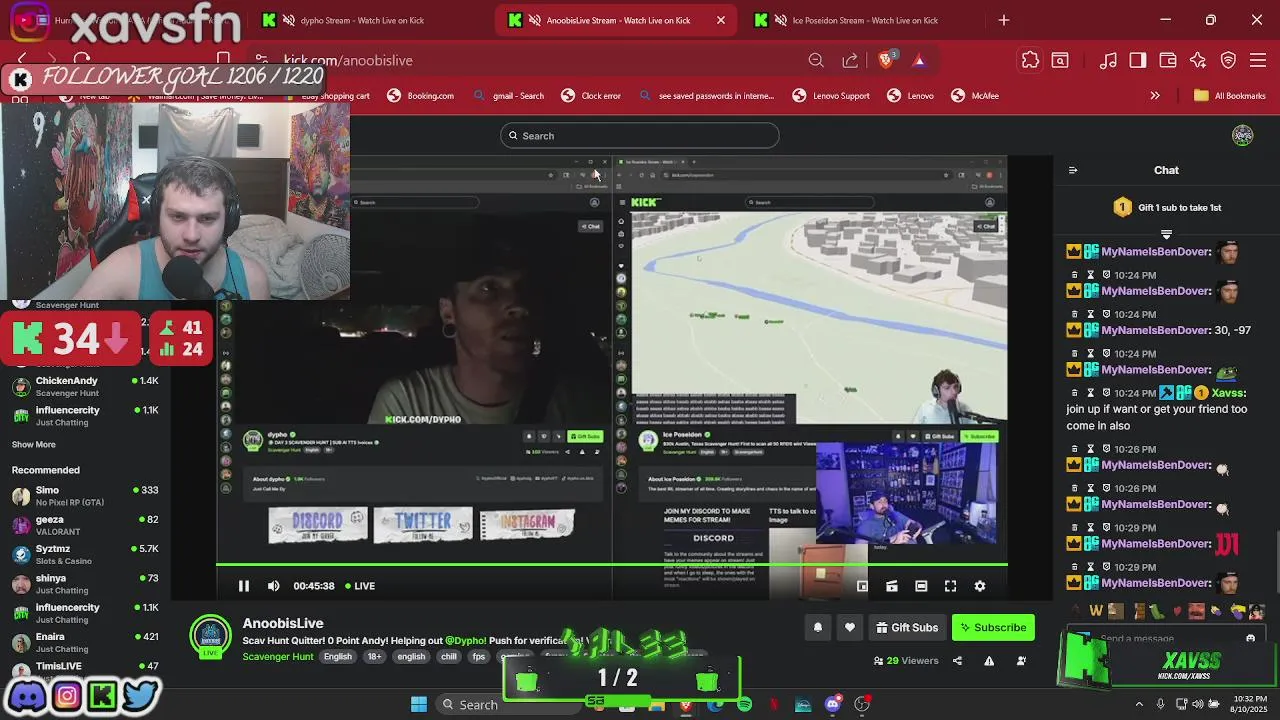Toggle the browser sidebar panel
This screenshot has width=1280, height=720.
tap(1138, 61)
